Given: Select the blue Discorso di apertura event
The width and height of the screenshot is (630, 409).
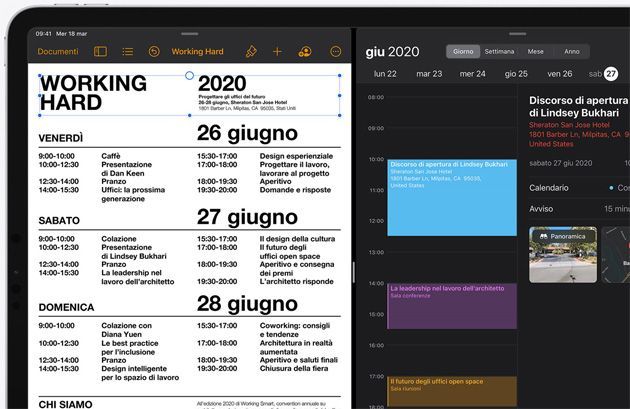Looking at the screenshot, I should pyautogui.click(x=451, y=195).
